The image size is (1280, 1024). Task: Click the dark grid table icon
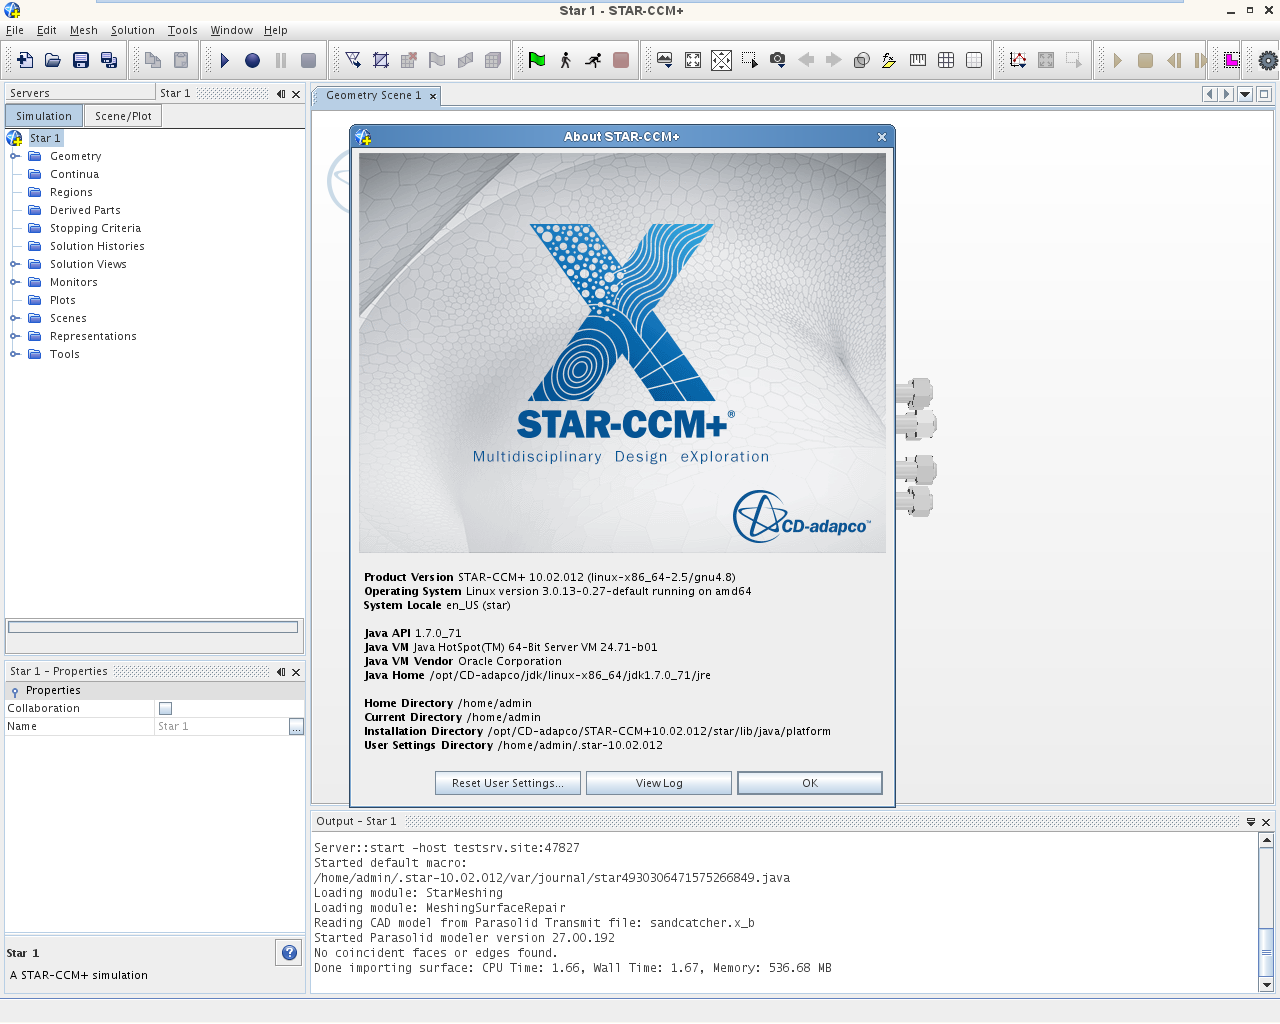point(946,60)
